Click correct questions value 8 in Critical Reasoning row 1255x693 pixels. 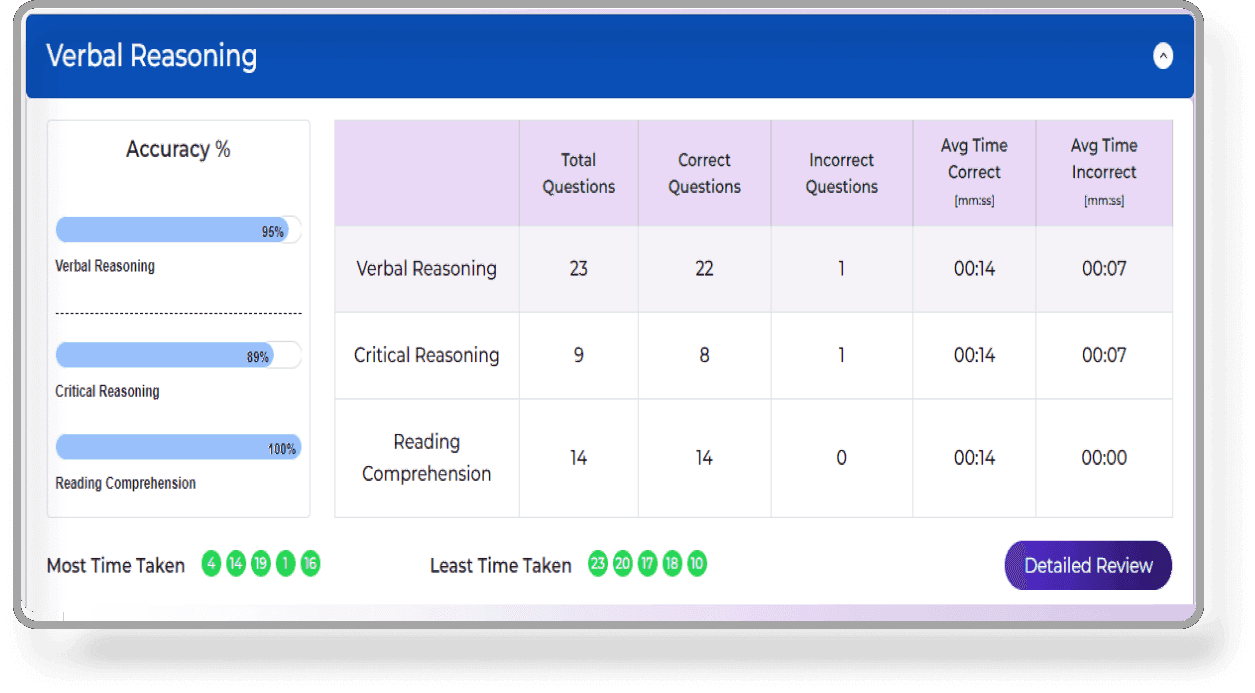pos(705,355)
